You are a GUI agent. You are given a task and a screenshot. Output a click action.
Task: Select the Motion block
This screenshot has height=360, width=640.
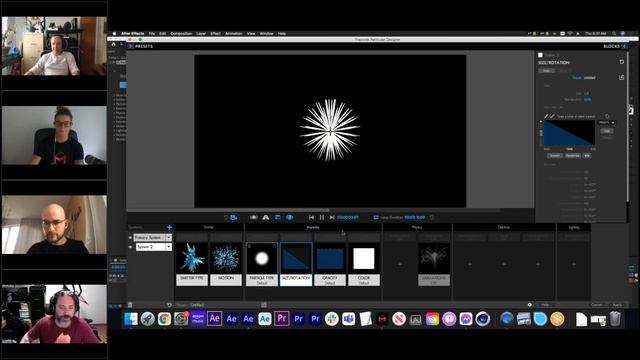click(226, 264)
